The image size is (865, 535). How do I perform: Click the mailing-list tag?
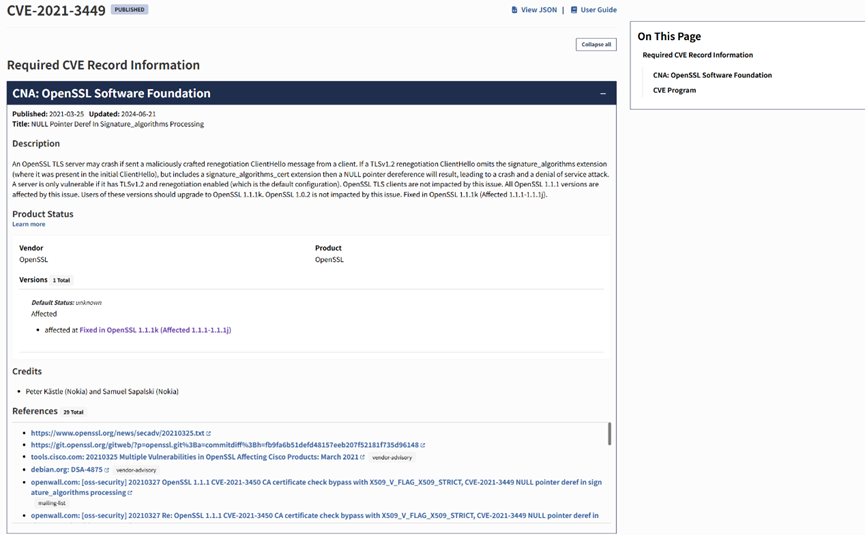coord(52,503)
